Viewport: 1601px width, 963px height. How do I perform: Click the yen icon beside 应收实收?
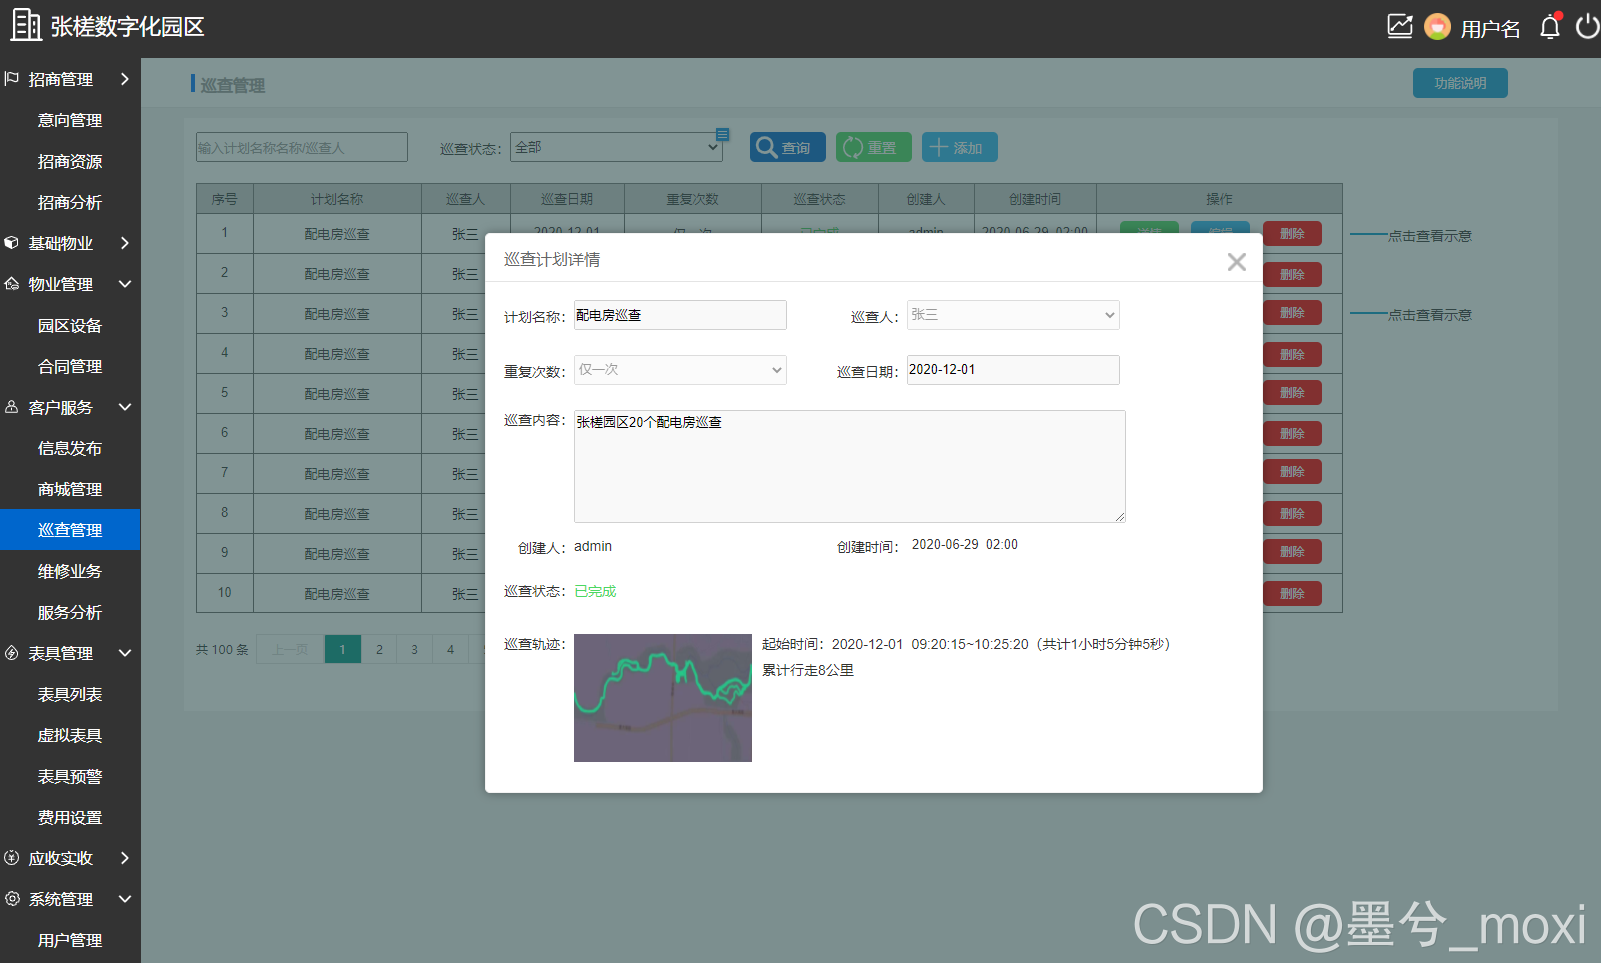click(x=12, y=858)
